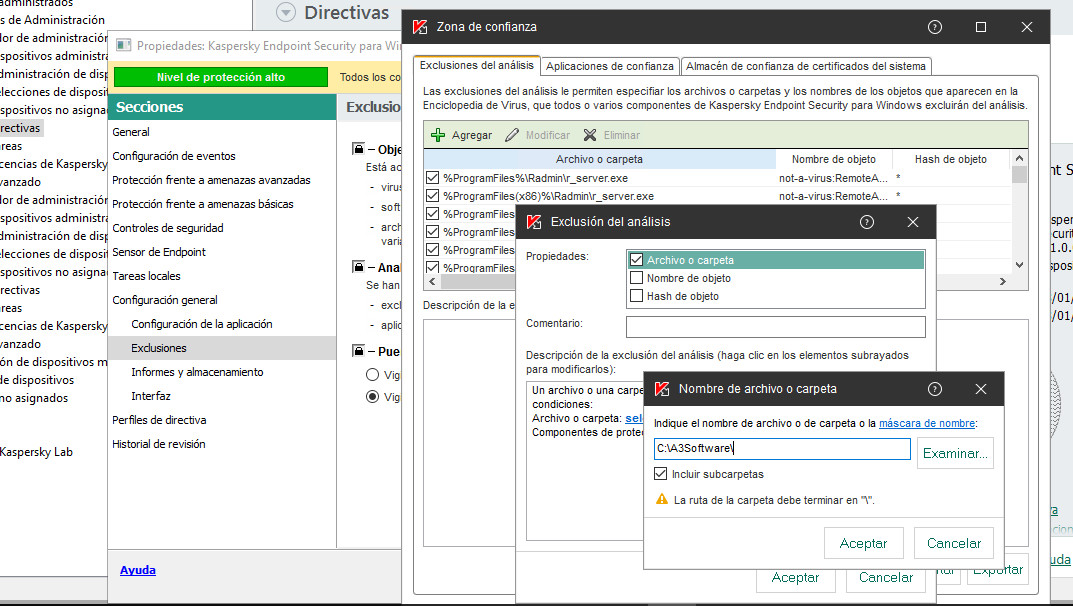The width and height of the screenshot is (1073, 606).
Task: Close the Nombre de archivo o carpeta dialog
Action: coord(981,389)
